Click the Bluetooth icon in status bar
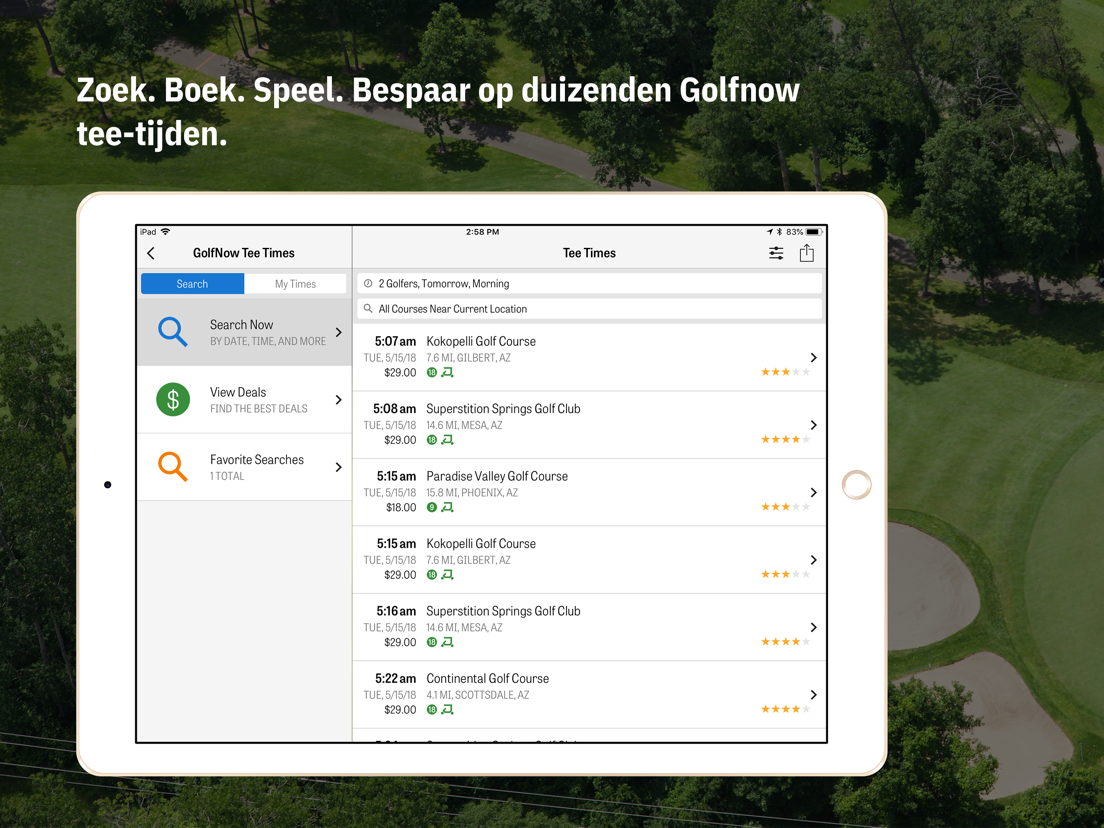 pos(779,232)
